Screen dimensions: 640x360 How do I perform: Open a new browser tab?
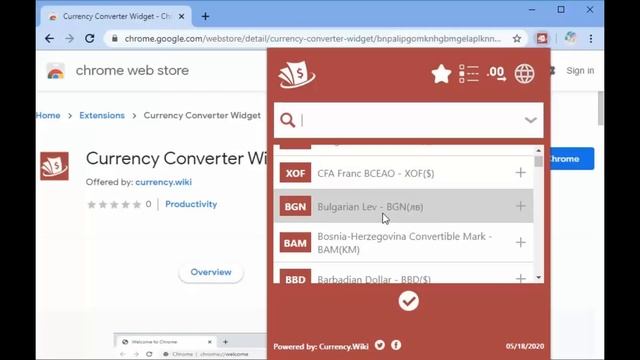pyautogui.click(x=205, y=17)
